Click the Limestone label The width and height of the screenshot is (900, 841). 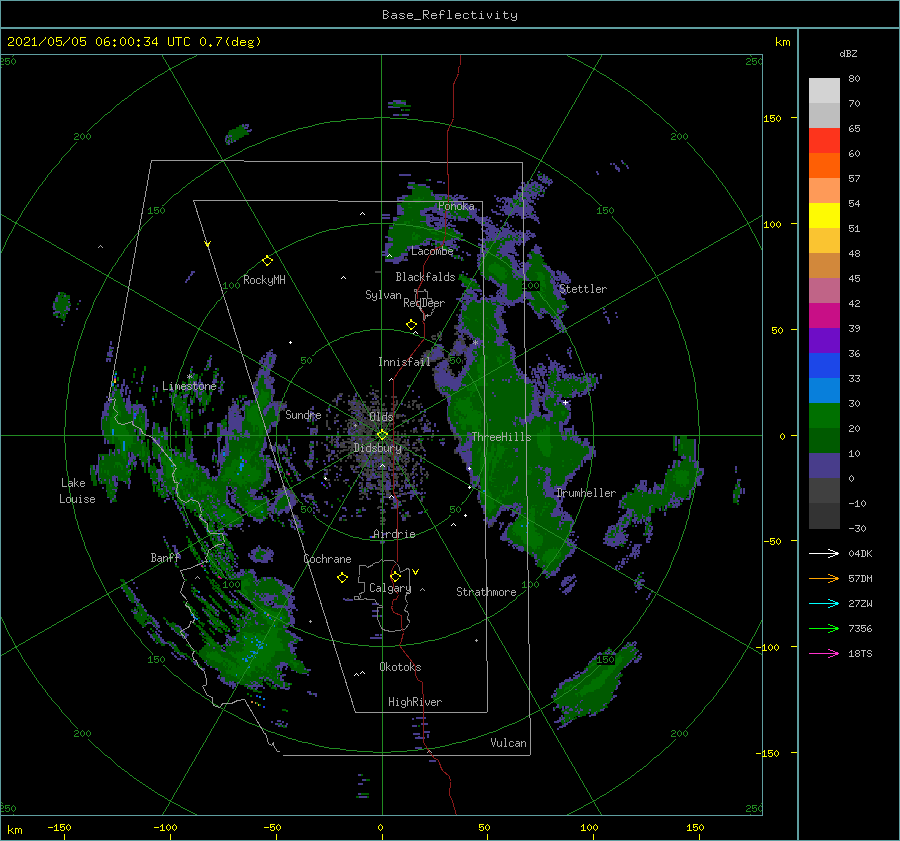(189, 386)
